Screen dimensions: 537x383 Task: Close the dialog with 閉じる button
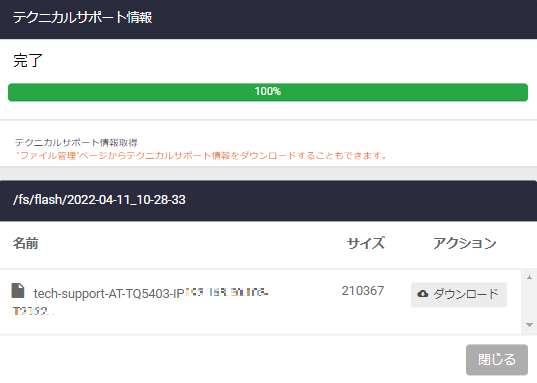(x=497, y=359)
